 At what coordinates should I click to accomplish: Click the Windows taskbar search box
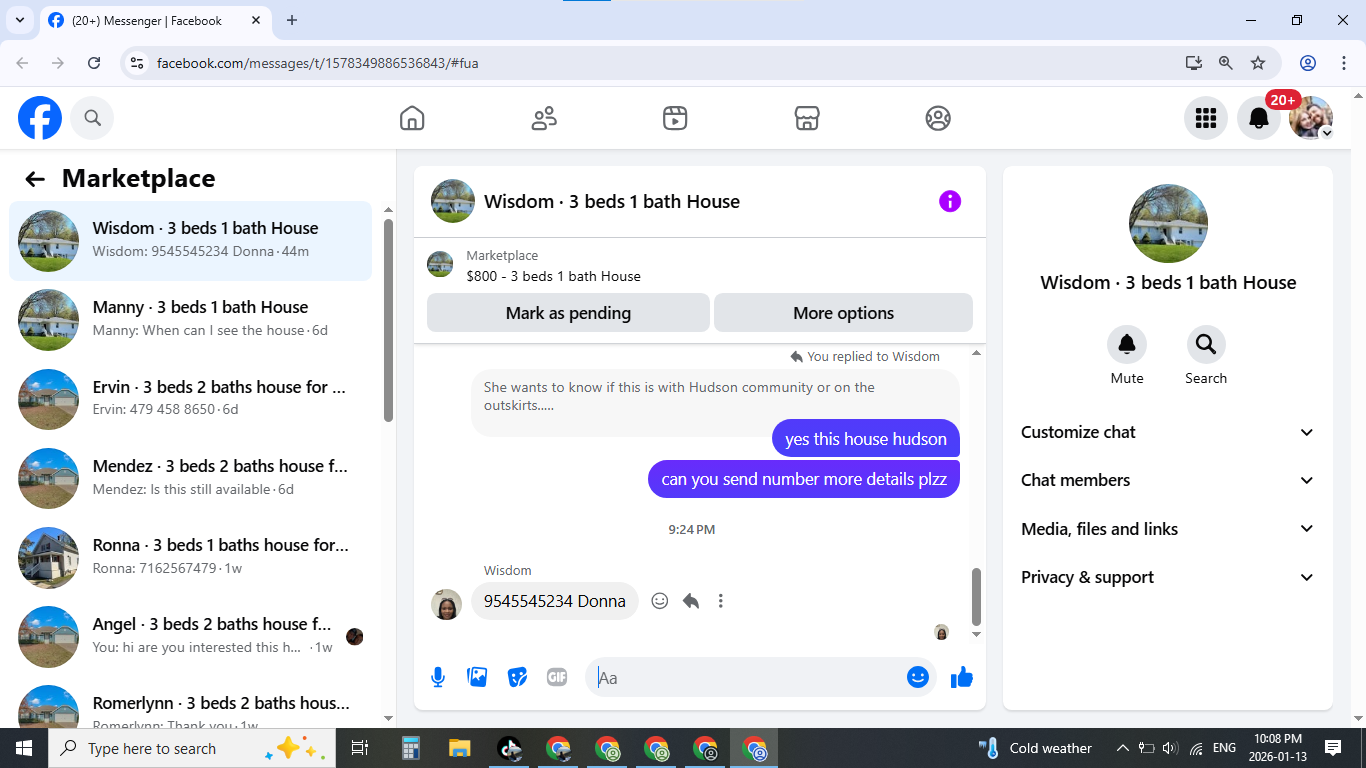point(191,748)
